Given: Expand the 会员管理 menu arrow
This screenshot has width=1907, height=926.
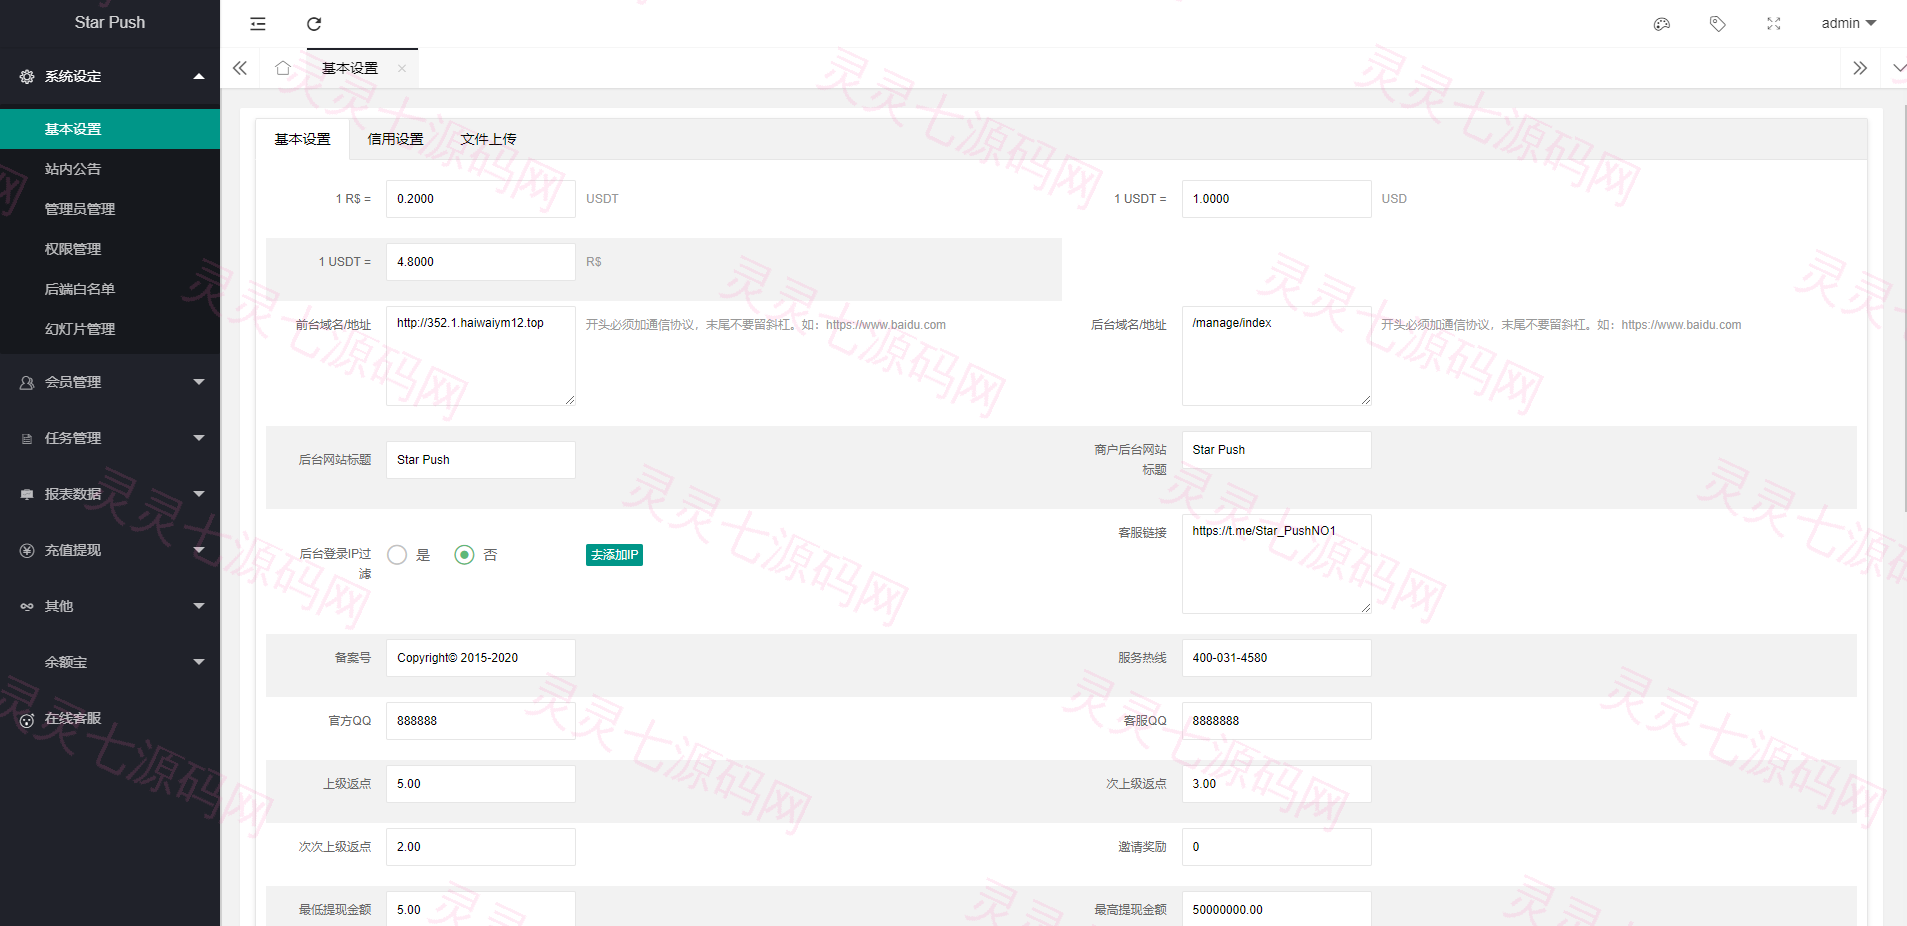Looking at the screenshot, I should pyautogui.click(x=199, y=382).
